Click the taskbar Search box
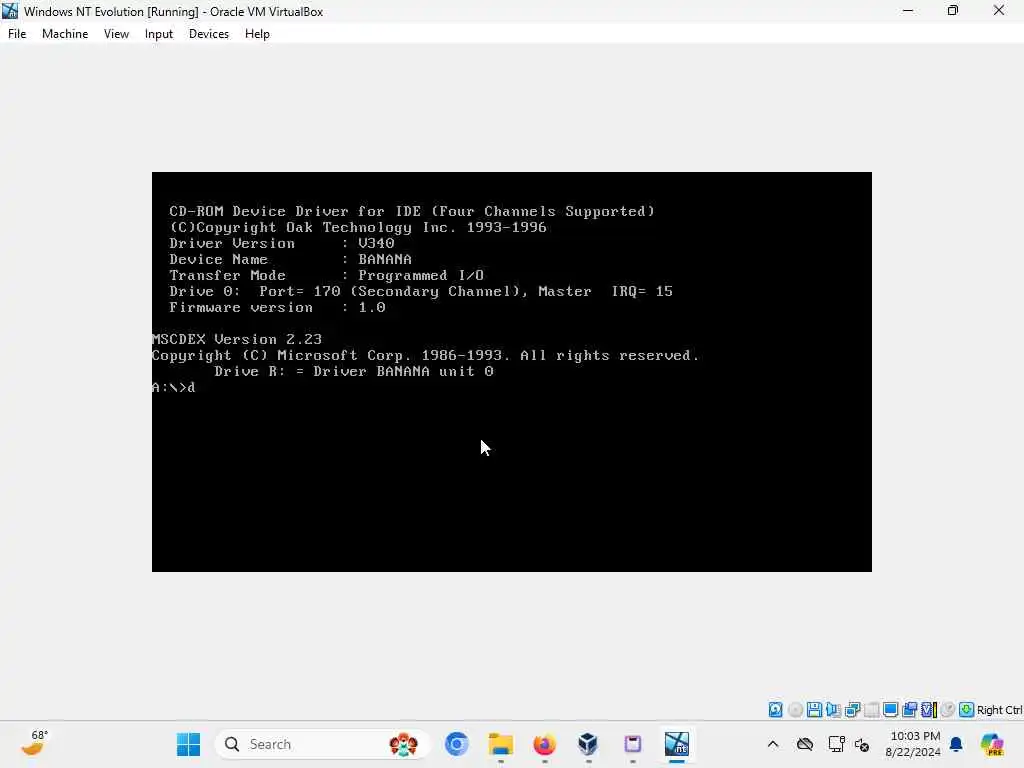This screenshot has width=1024, height=768. (323, 744)
